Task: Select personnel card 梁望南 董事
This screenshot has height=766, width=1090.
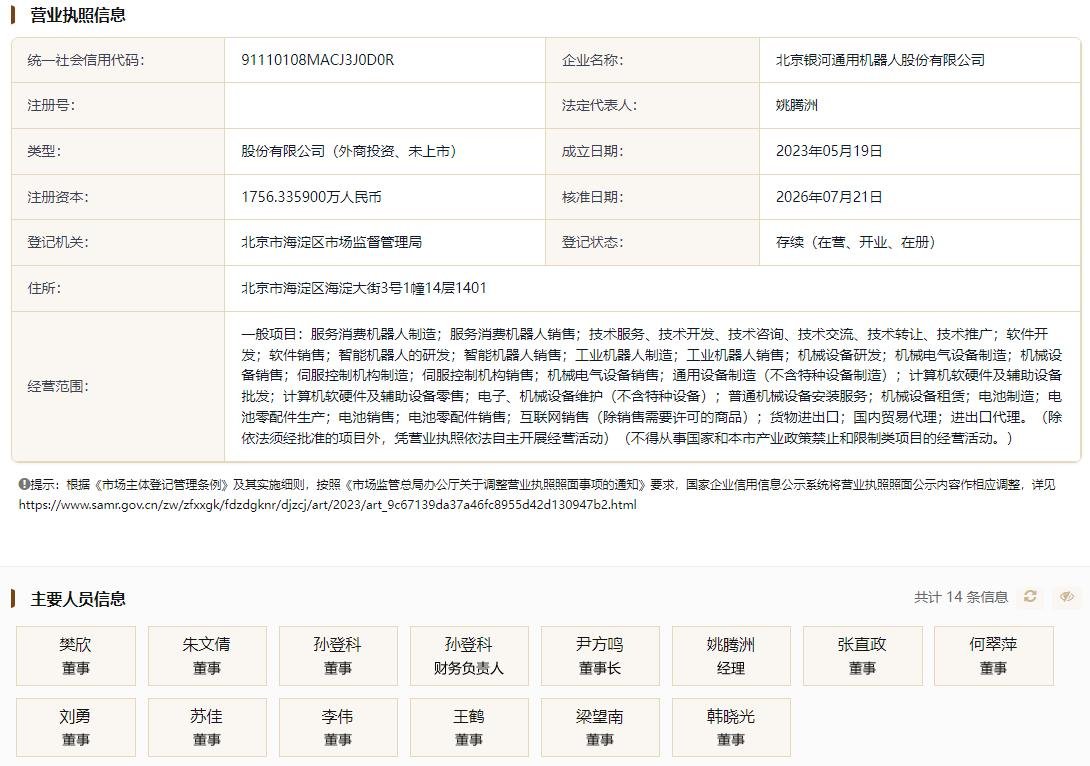Action: (x=600, y=727)
